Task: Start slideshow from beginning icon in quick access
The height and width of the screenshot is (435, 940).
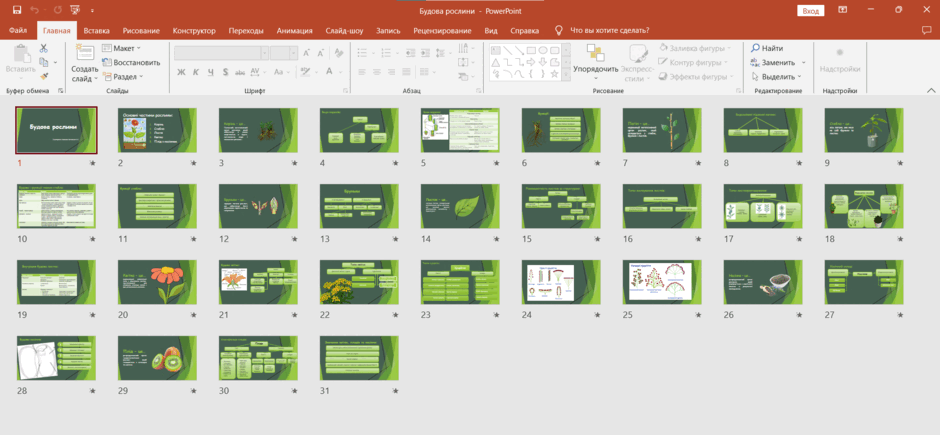Action: pyautogui.click(x=74, y=10)
